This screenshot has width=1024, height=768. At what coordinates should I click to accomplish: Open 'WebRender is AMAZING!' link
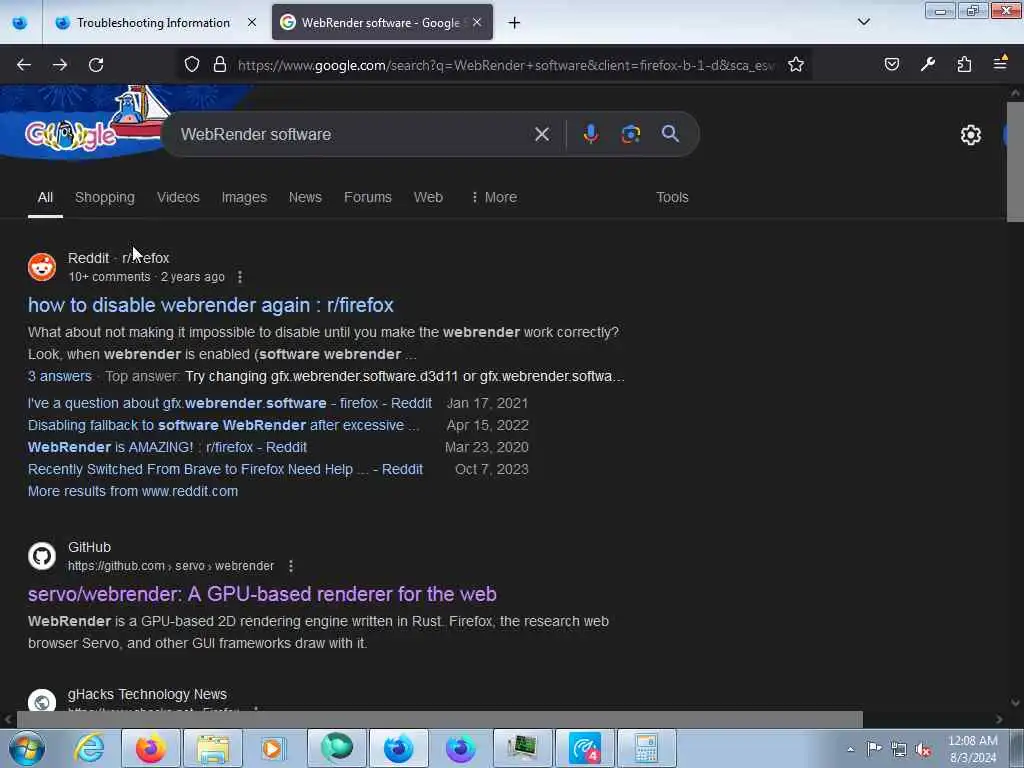(167, 447)
